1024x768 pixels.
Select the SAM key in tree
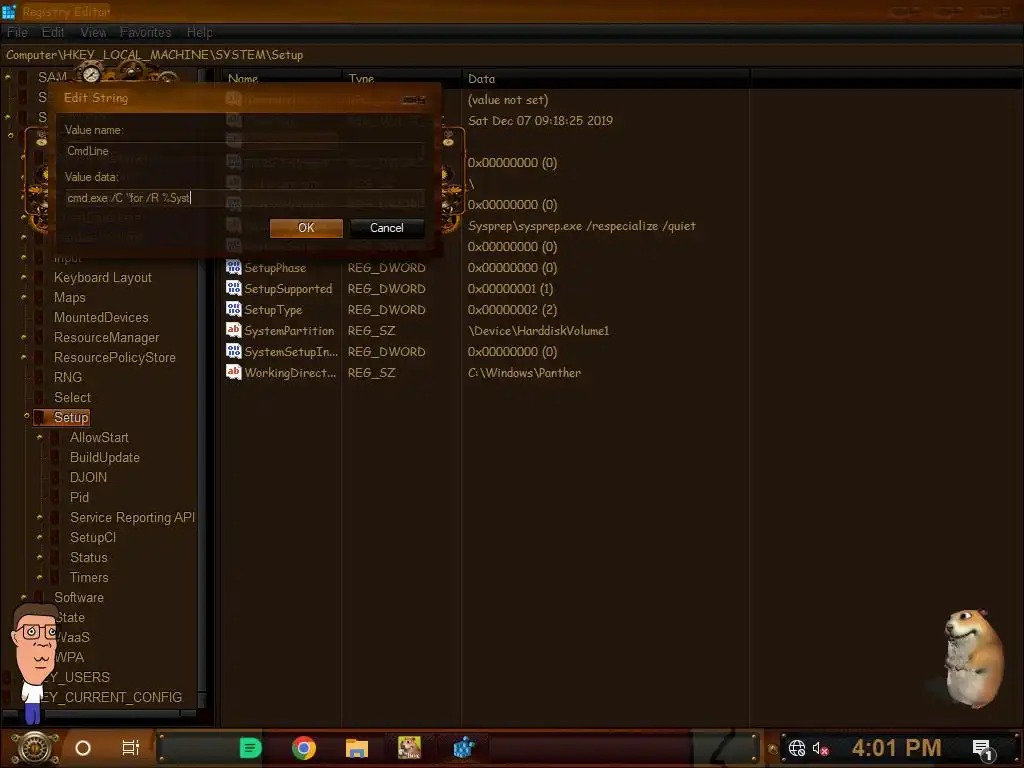coord(52,77)
